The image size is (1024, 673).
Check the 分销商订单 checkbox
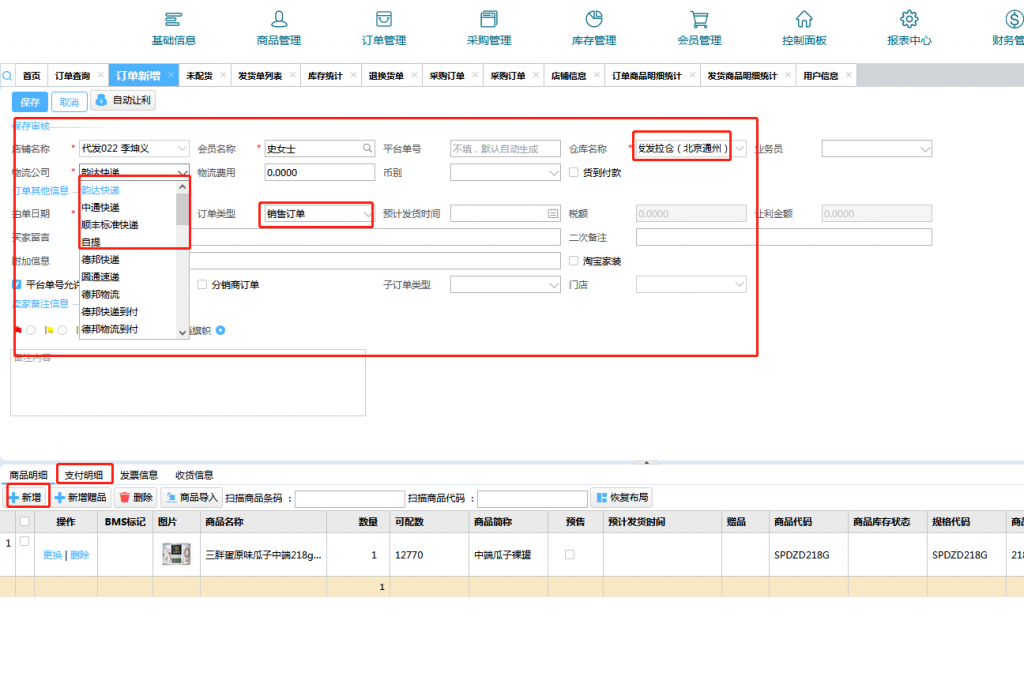click(x=202, y=285)
